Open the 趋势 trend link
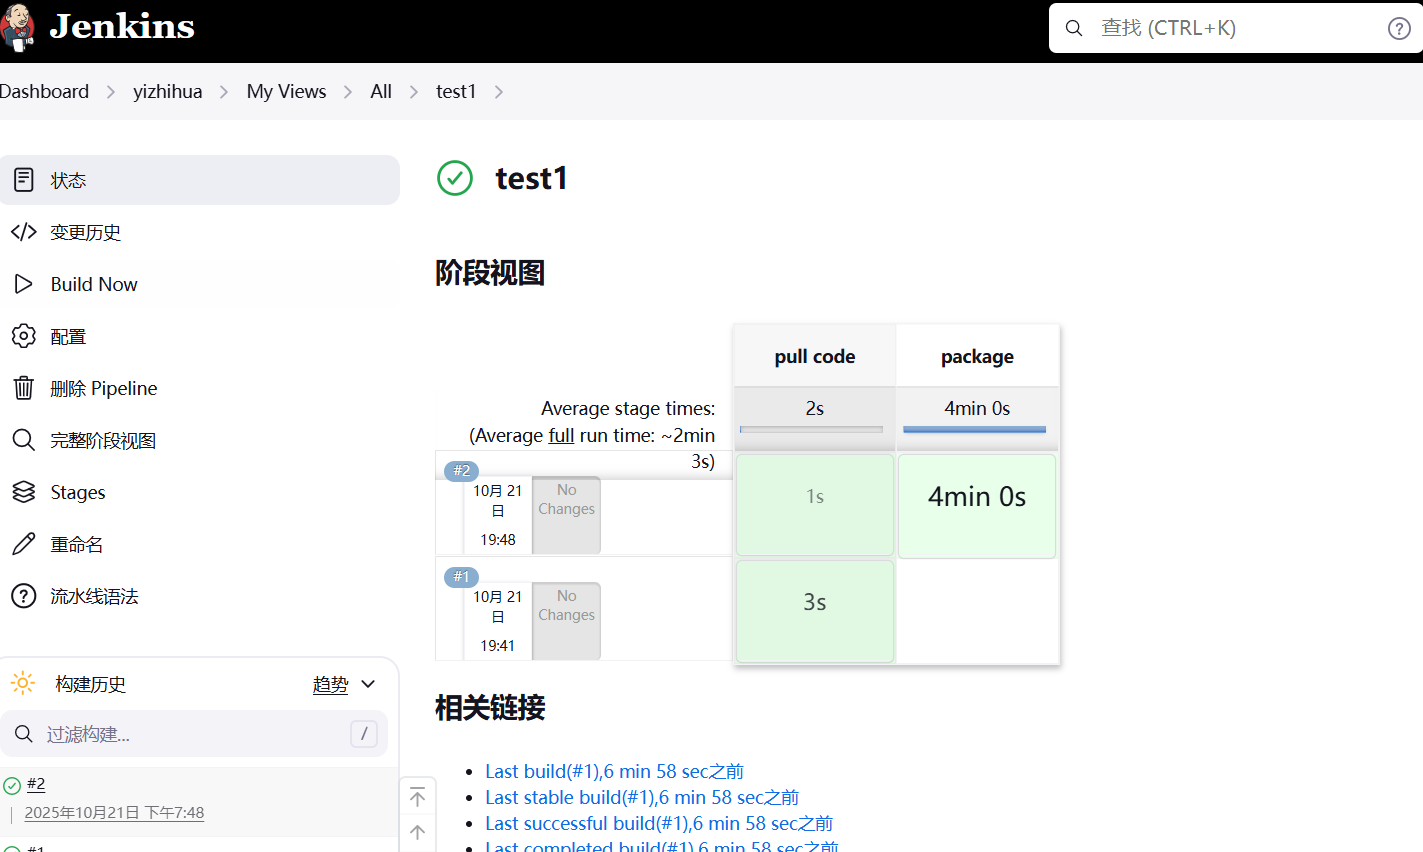This screenshot has width=1423, height=852. (x=330, y=684)
